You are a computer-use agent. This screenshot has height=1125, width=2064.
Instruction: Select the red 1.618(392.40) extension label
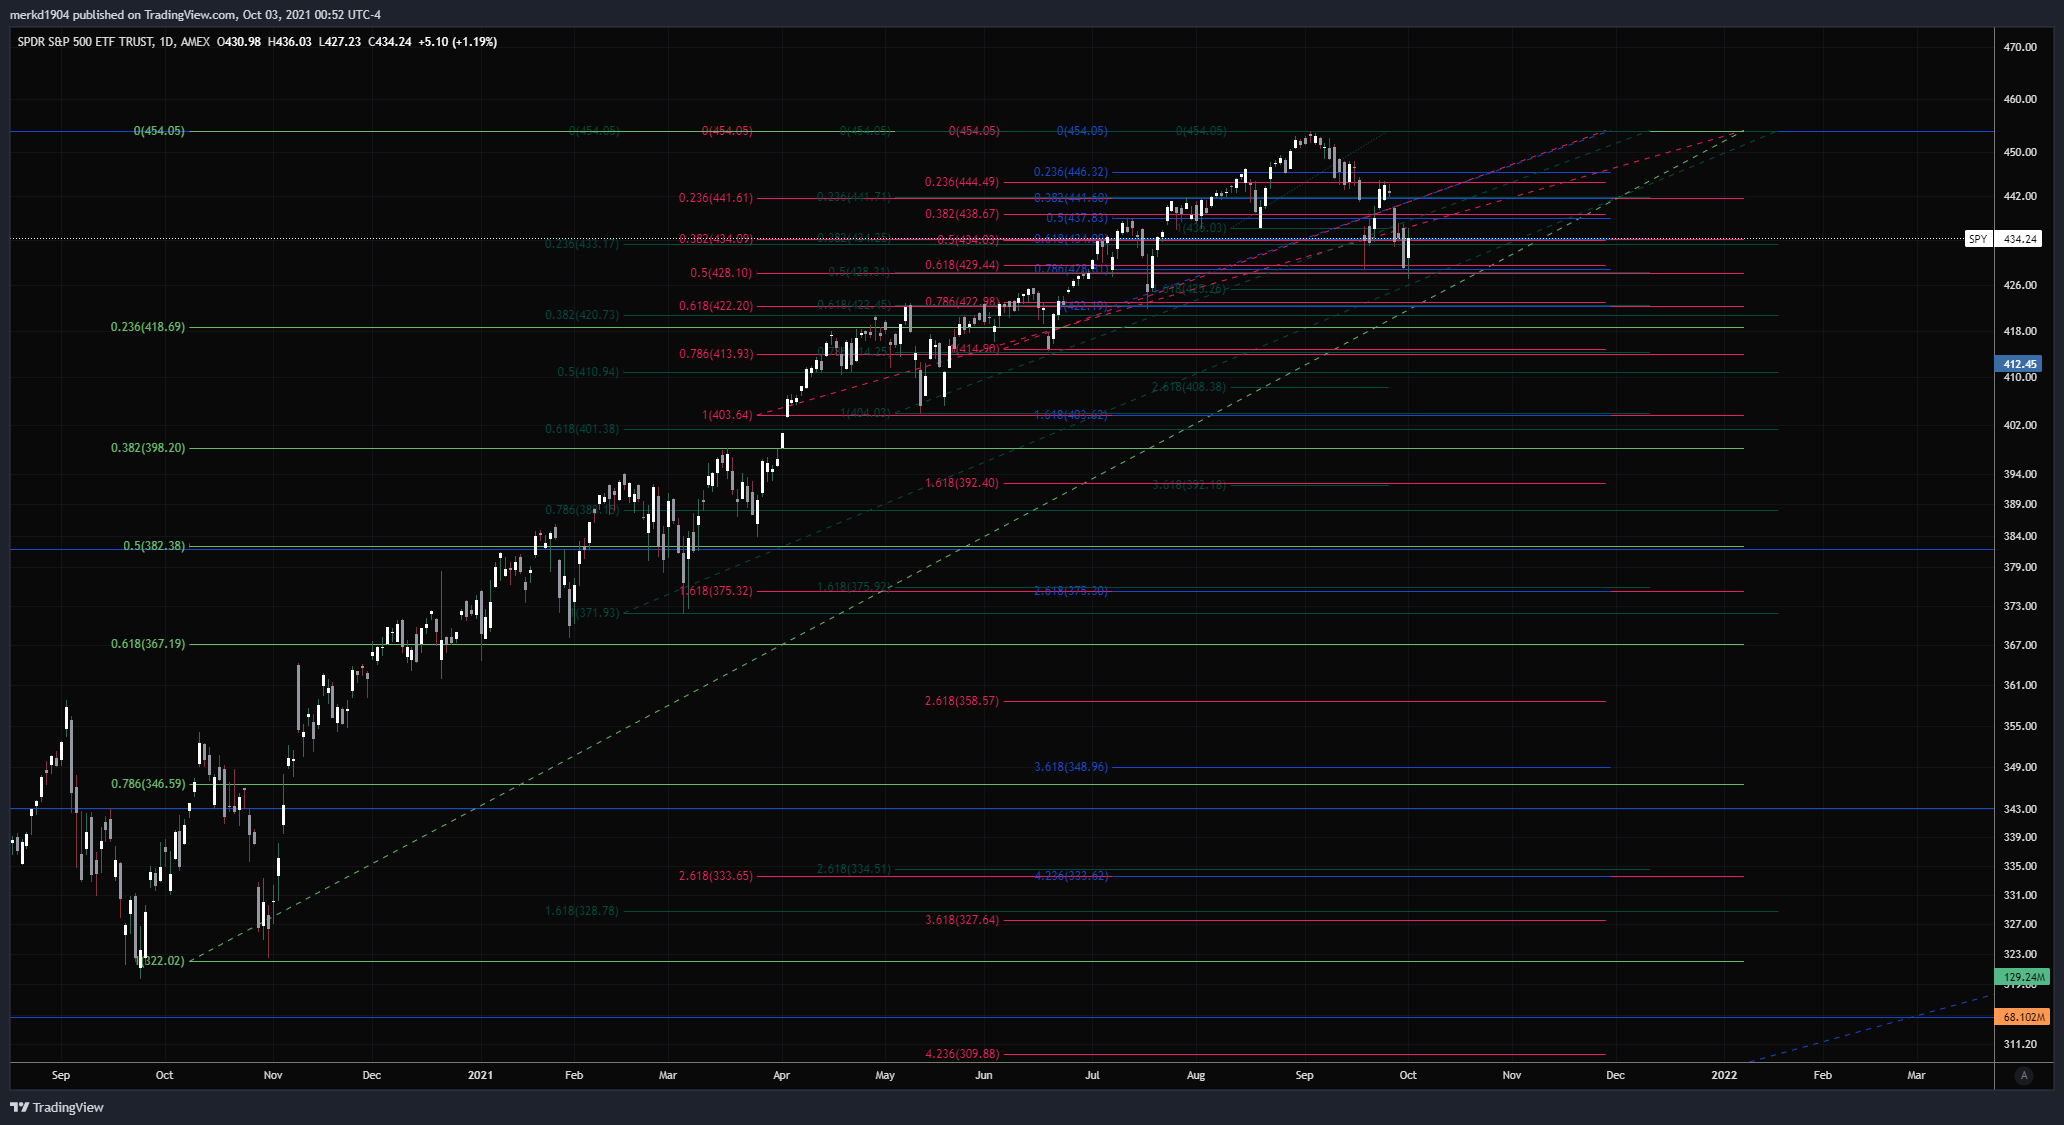962,483
